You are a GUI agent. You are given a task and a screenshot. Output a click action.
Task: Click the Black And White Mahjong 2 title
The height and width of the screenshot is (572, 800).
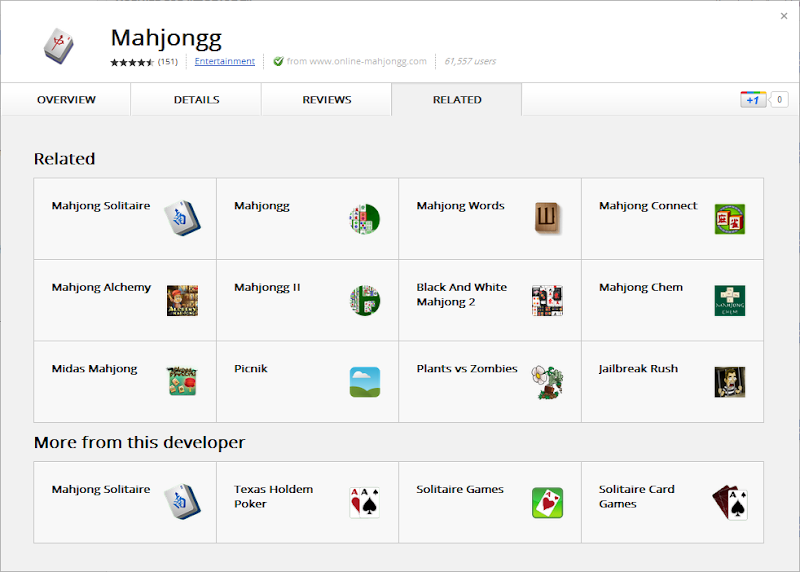pos(462,294)
